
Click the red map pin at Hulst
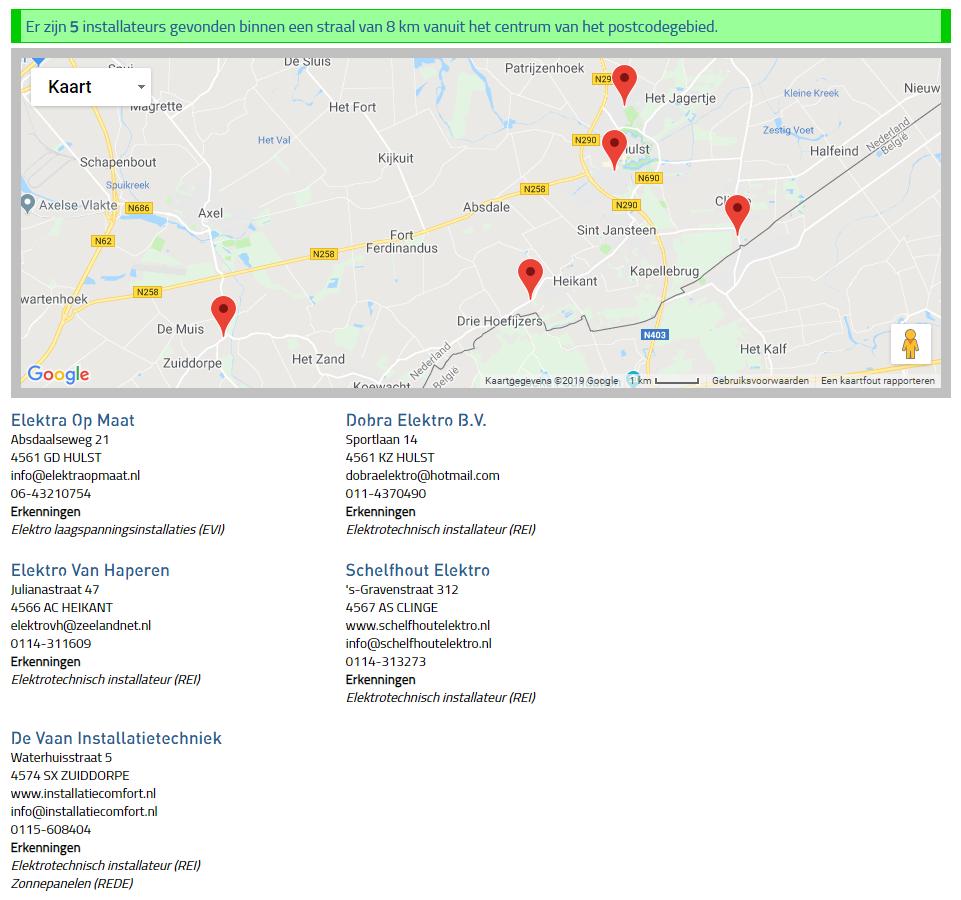coord(614,149)
